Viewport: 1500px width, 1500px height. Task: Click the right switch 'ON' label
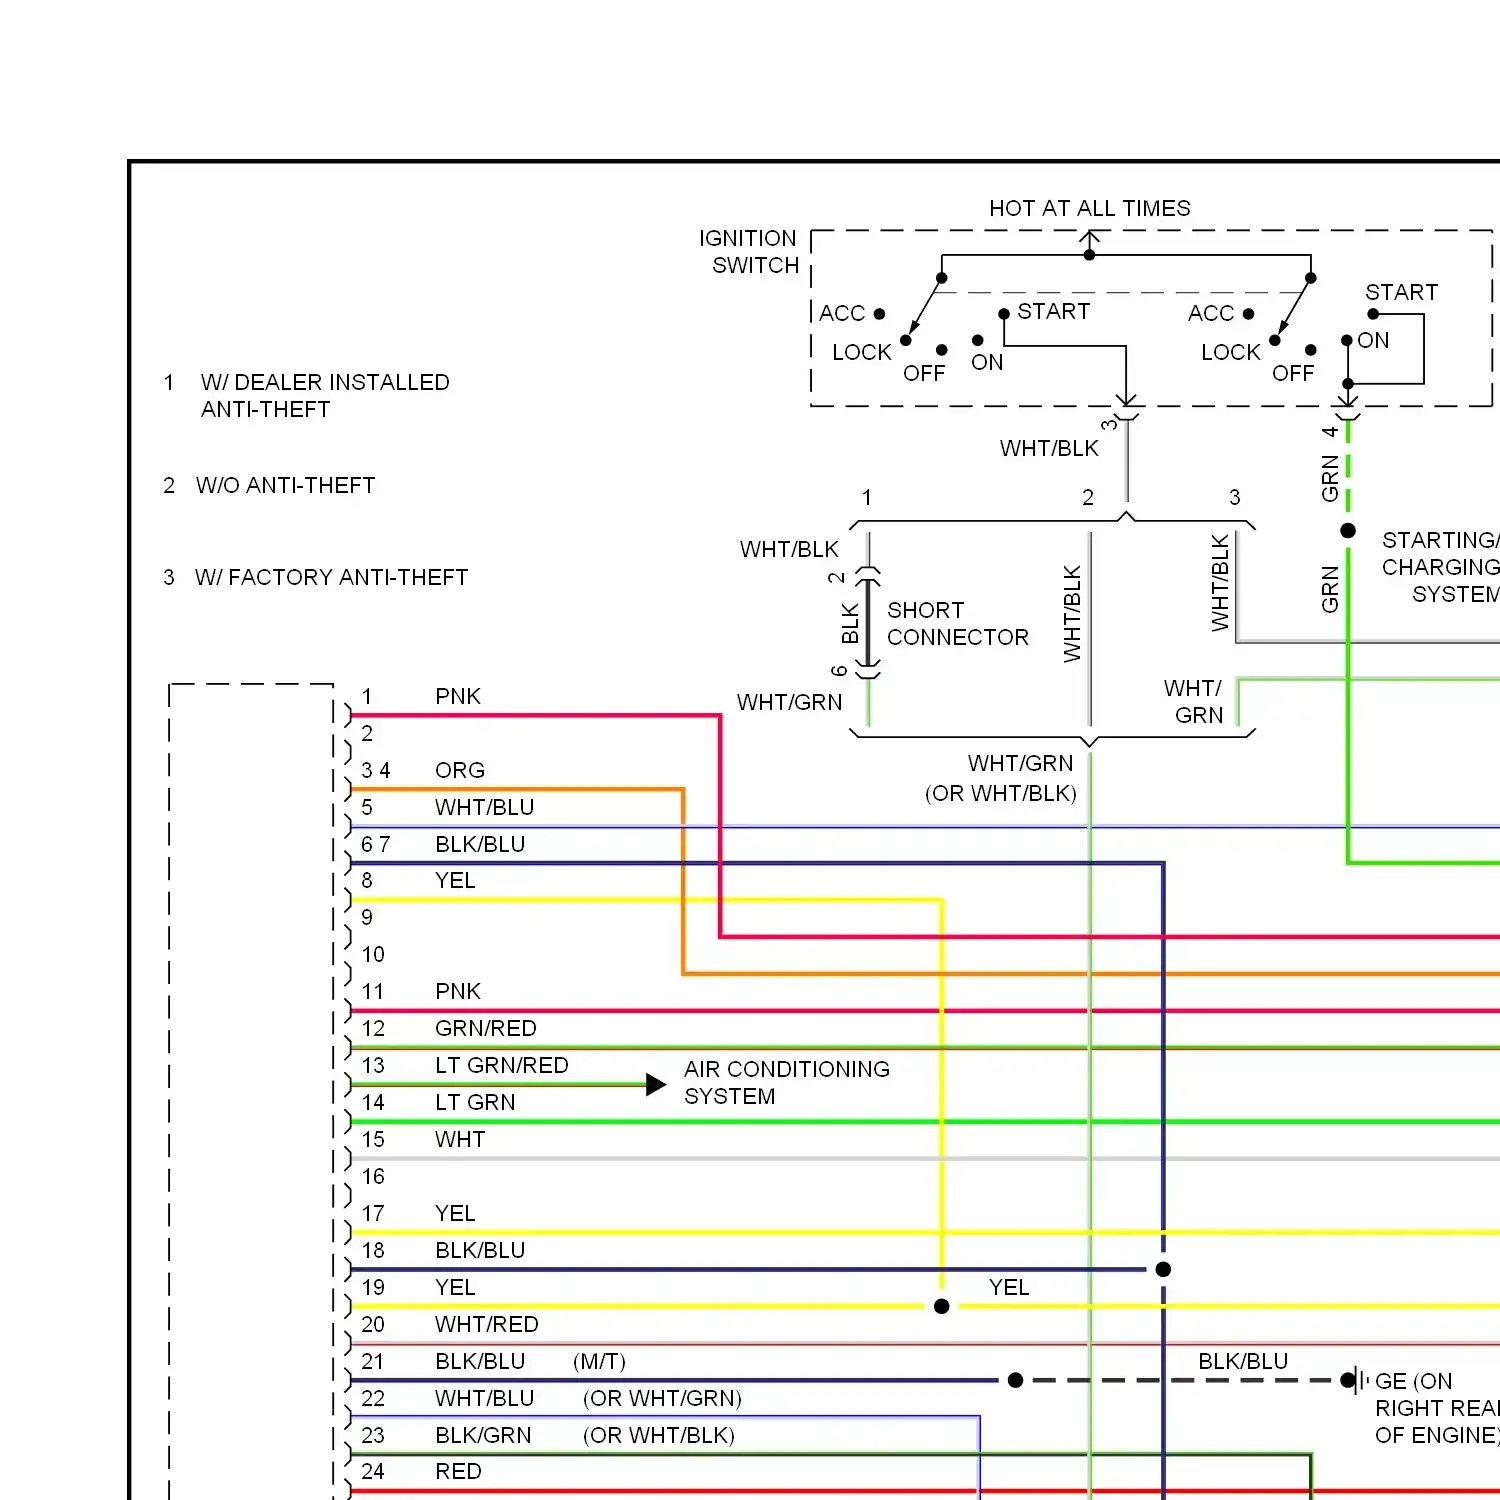1373,340
